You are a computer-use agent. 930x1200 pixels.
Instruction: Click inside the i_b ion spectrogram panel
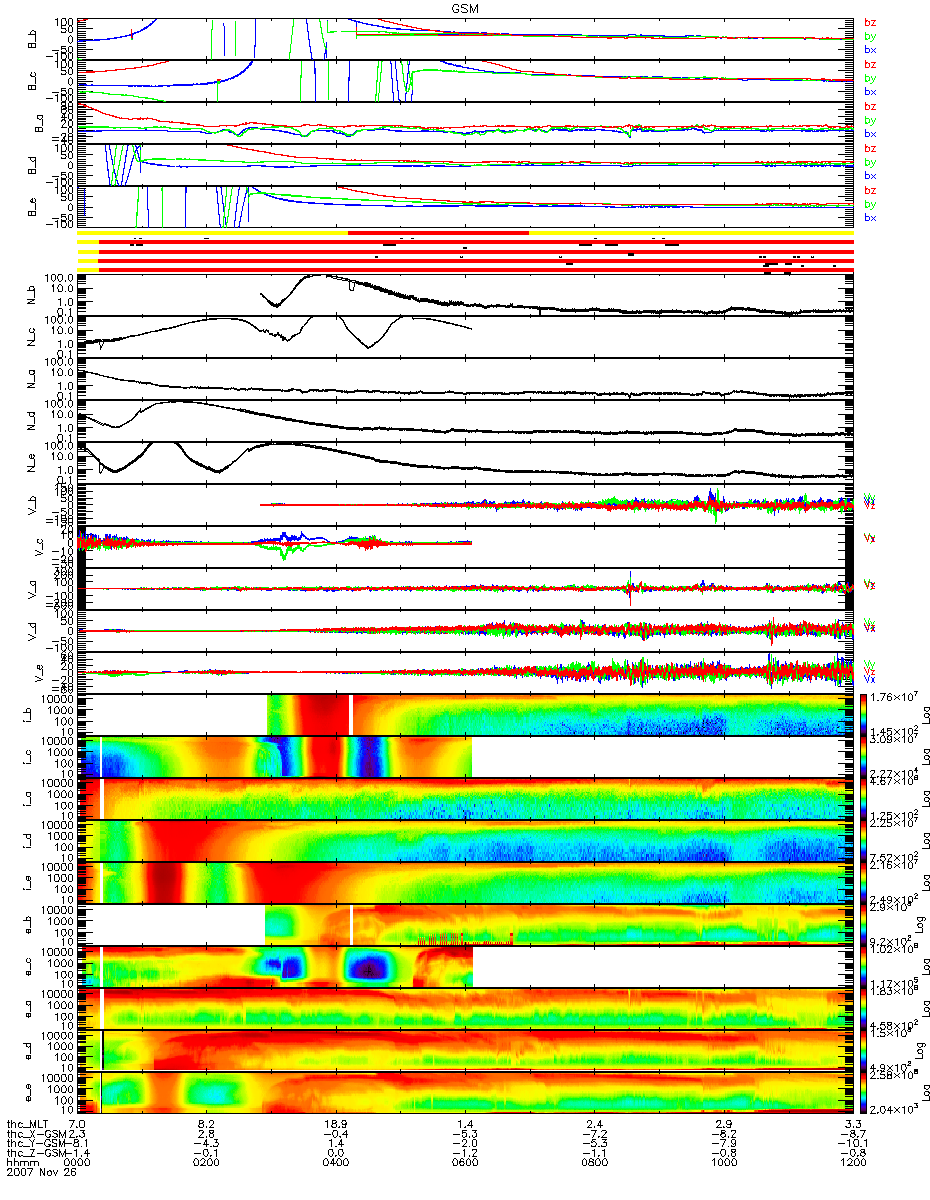[465, 715]
